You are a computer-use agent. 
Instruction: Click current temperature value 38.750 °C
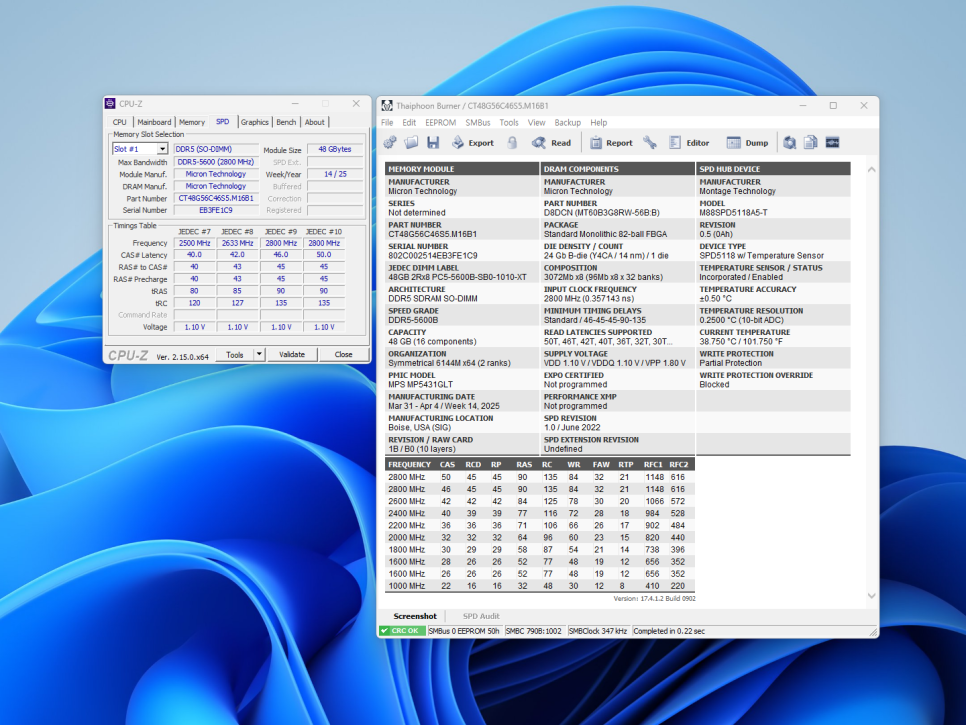741,341
